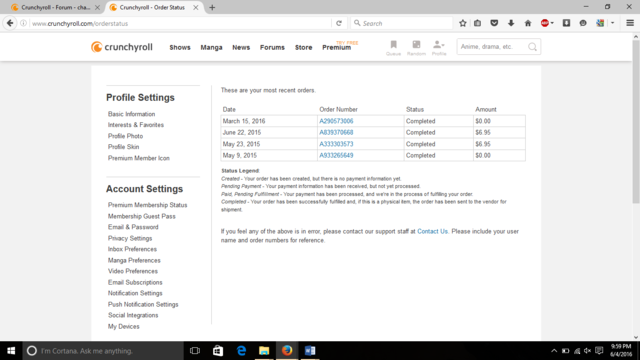Open the Downloads arrow icon
The height and width of the screenshot is (360, 640).
tap(511, 23)
